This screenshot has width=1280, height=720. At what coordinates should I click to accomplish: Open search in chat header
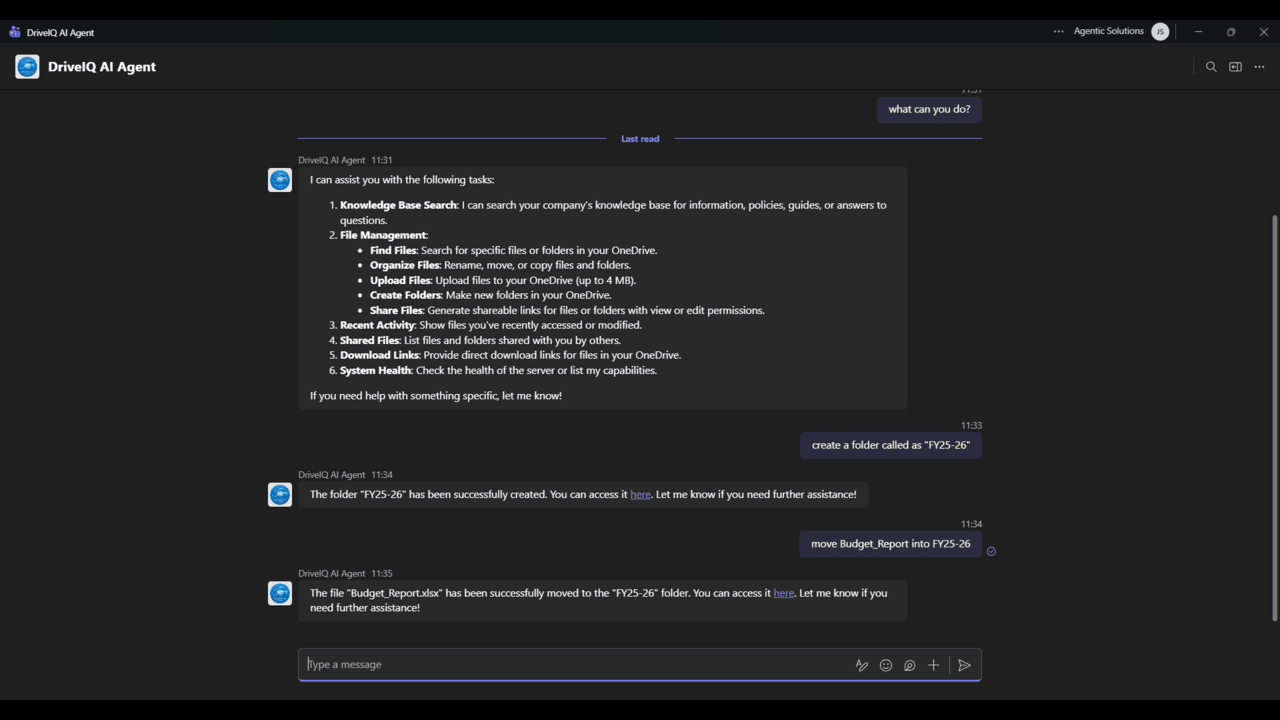[x=1211, y=67]
